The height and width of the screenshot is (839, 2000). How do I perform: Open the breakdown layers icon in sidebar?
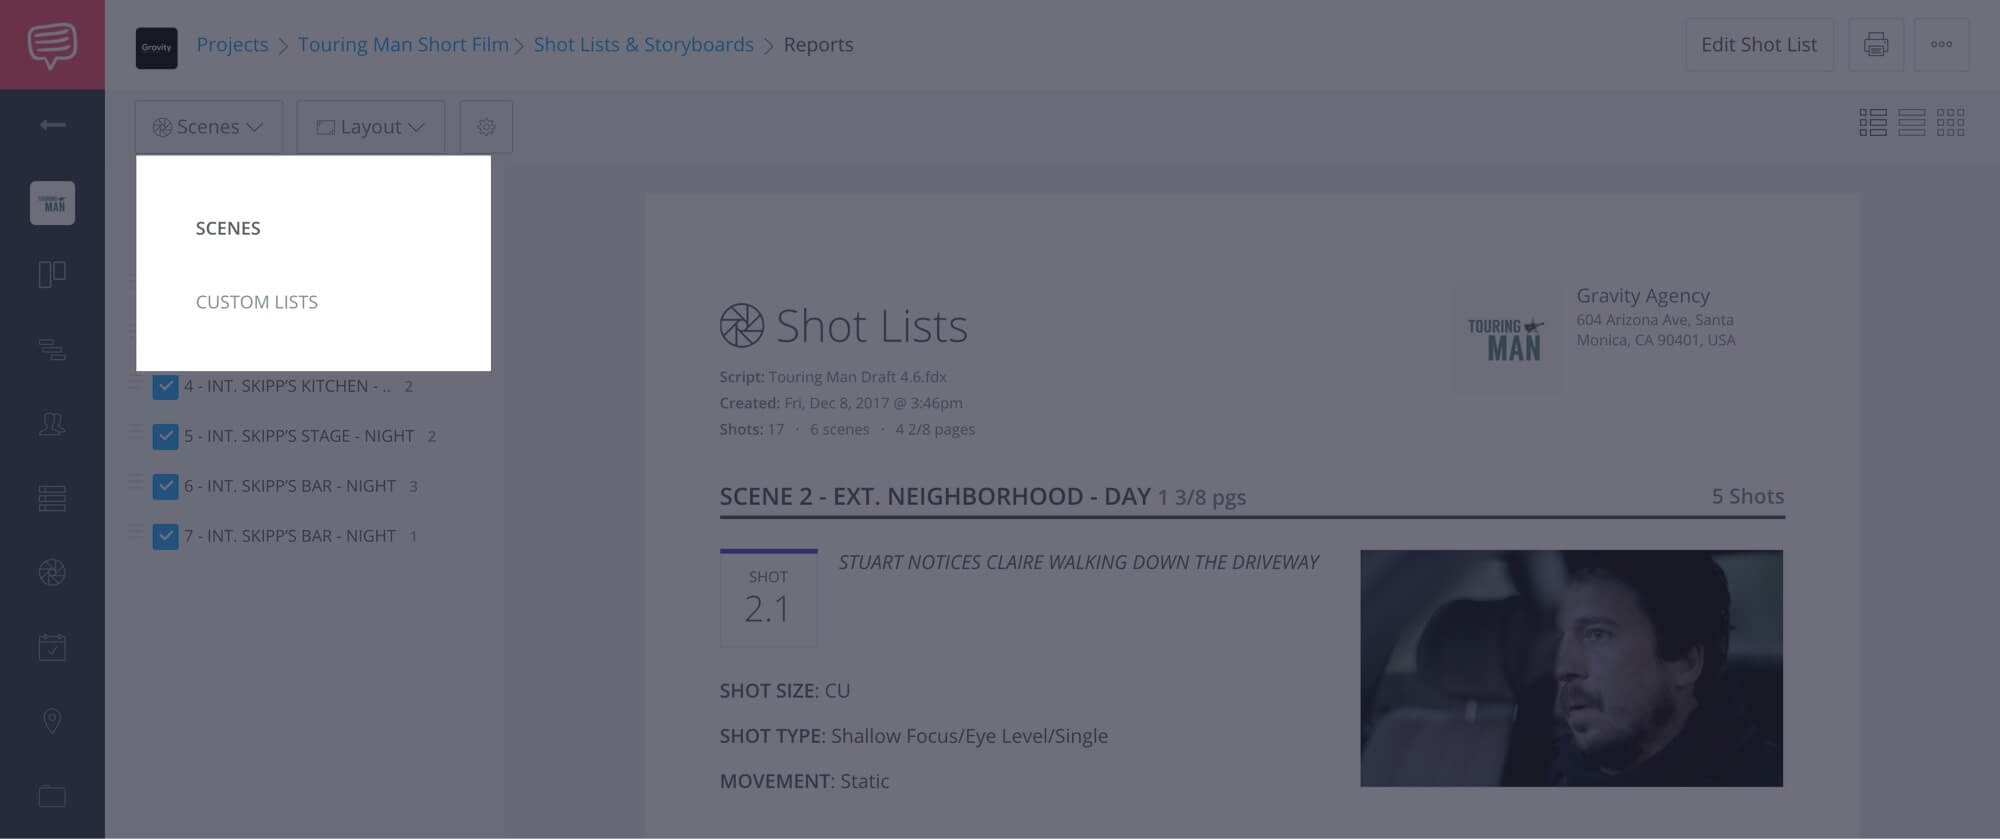pos(52,349)
